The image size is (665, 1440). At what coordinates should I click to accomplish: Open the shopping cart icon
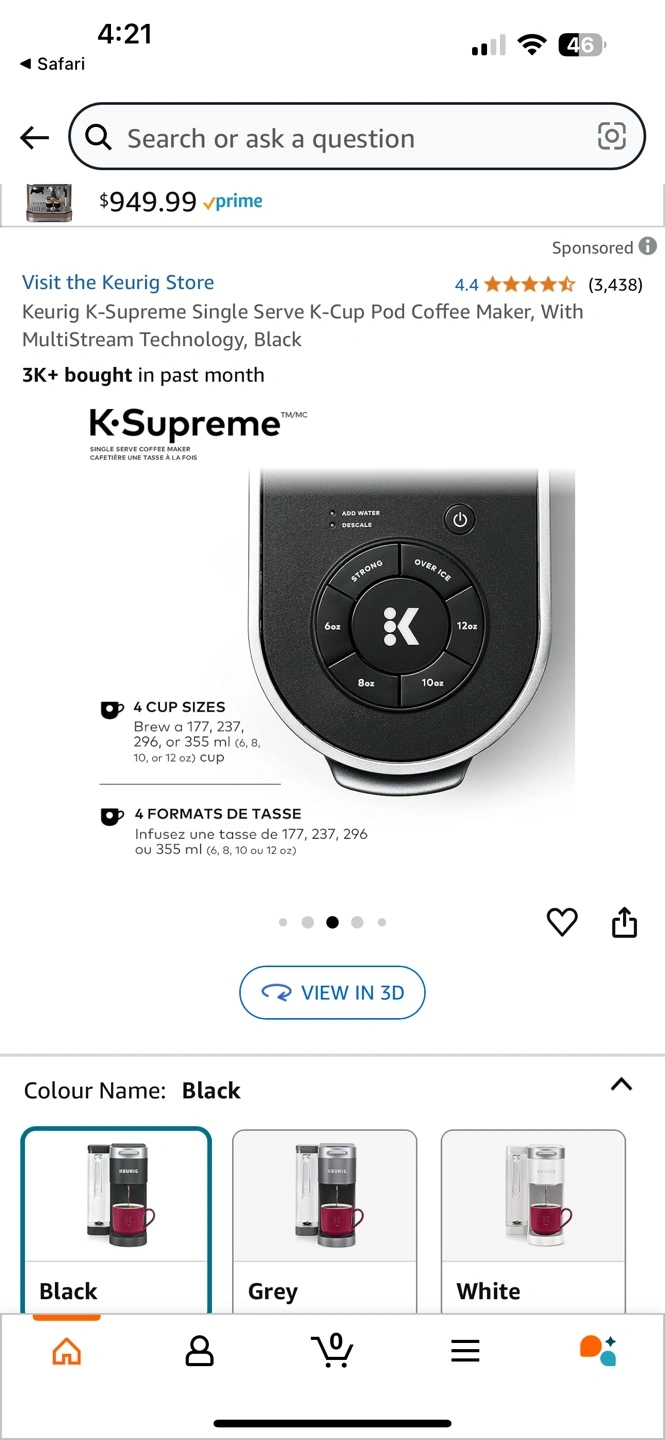332,1350
